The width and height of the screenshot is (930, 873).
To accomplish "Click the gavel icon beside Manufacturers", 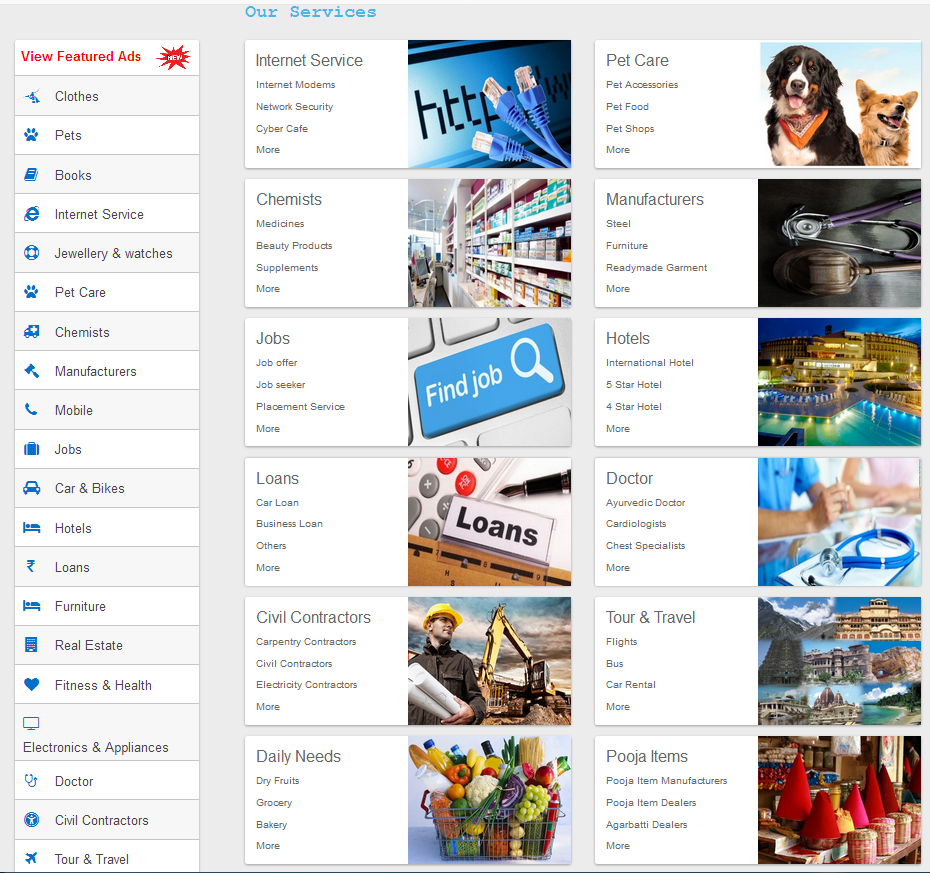I will (x=32, y=371).
